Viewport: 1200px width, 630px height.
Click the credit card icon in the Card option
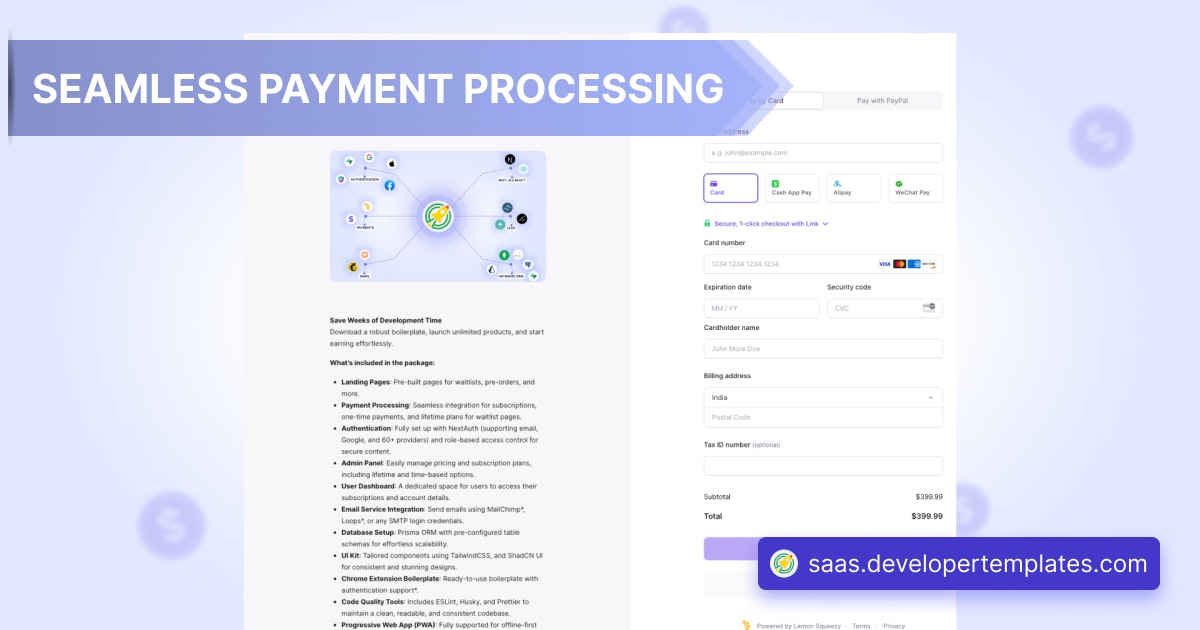point(713,184)
